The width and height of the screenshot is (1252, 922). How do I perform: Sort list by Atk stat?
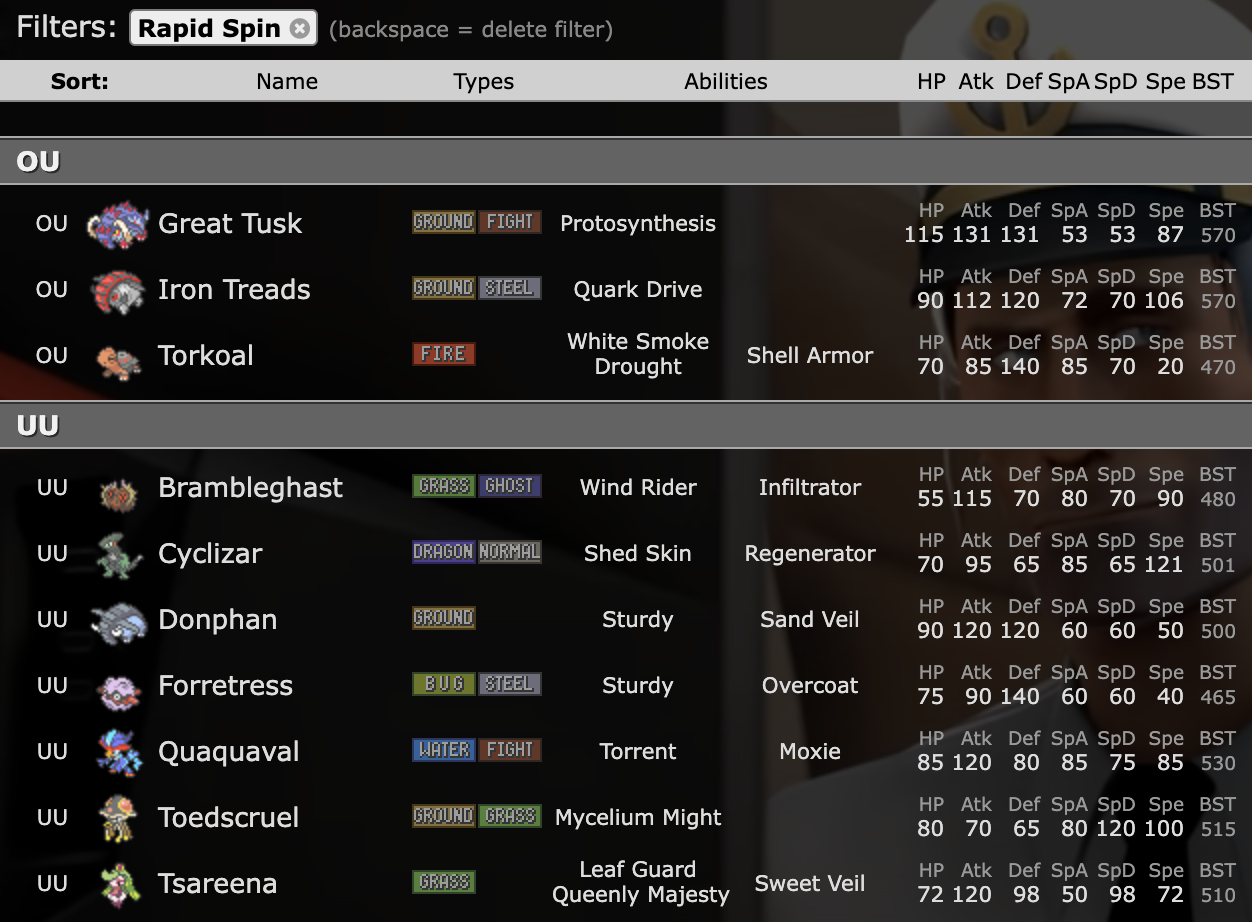976,82
